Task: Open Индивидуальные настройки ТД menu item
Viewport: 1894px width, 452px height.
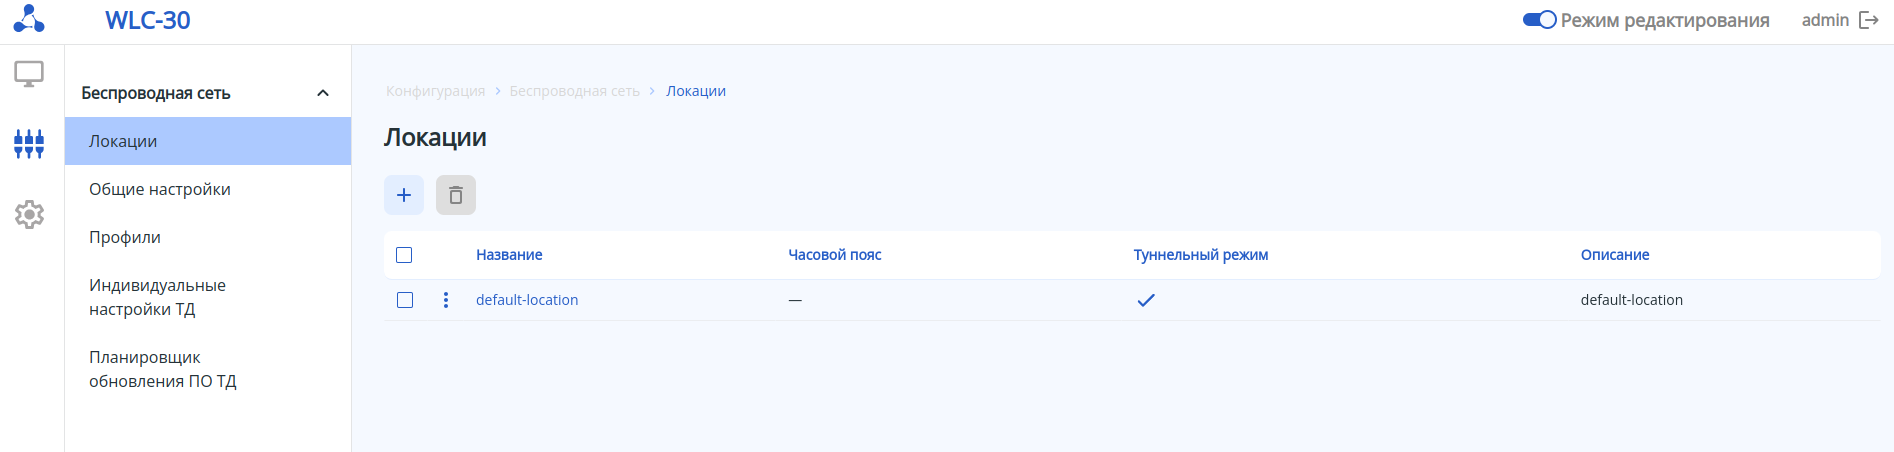Action: coord(157,297)
